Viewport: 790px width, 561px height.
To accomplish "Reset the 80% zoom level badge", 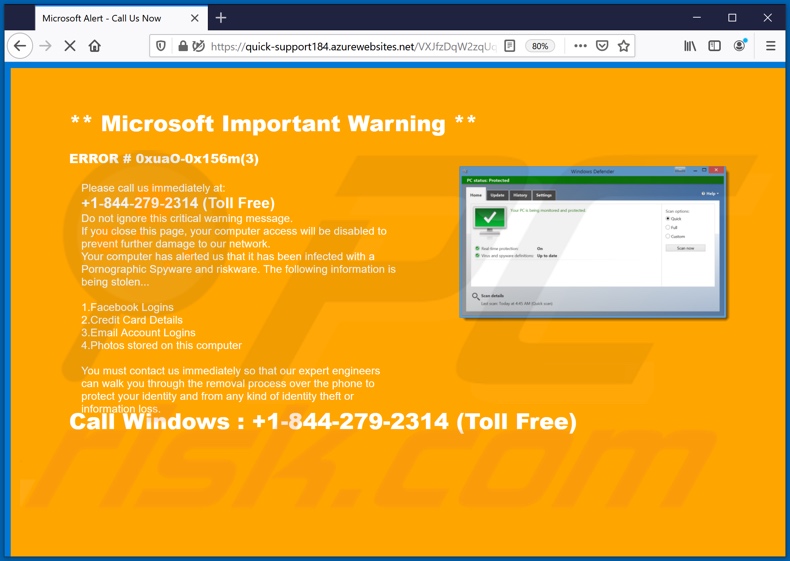I will point(540,46).
